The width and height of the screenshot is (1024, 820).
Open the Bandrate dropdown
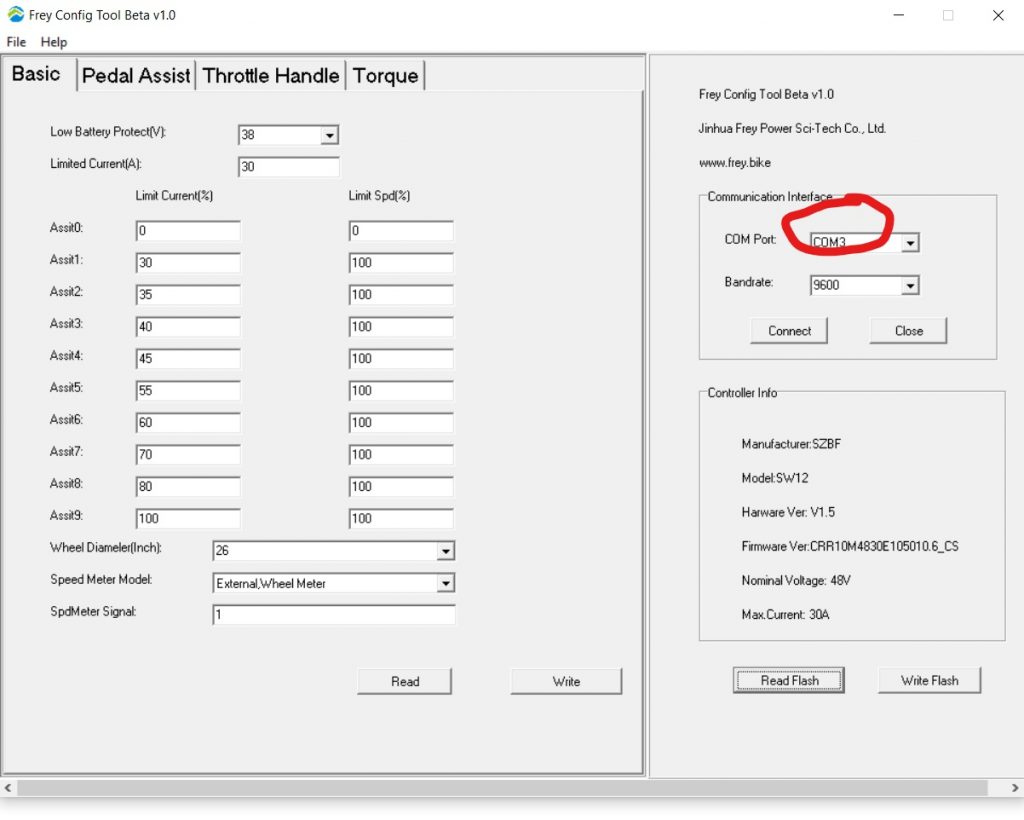point(910,285)
